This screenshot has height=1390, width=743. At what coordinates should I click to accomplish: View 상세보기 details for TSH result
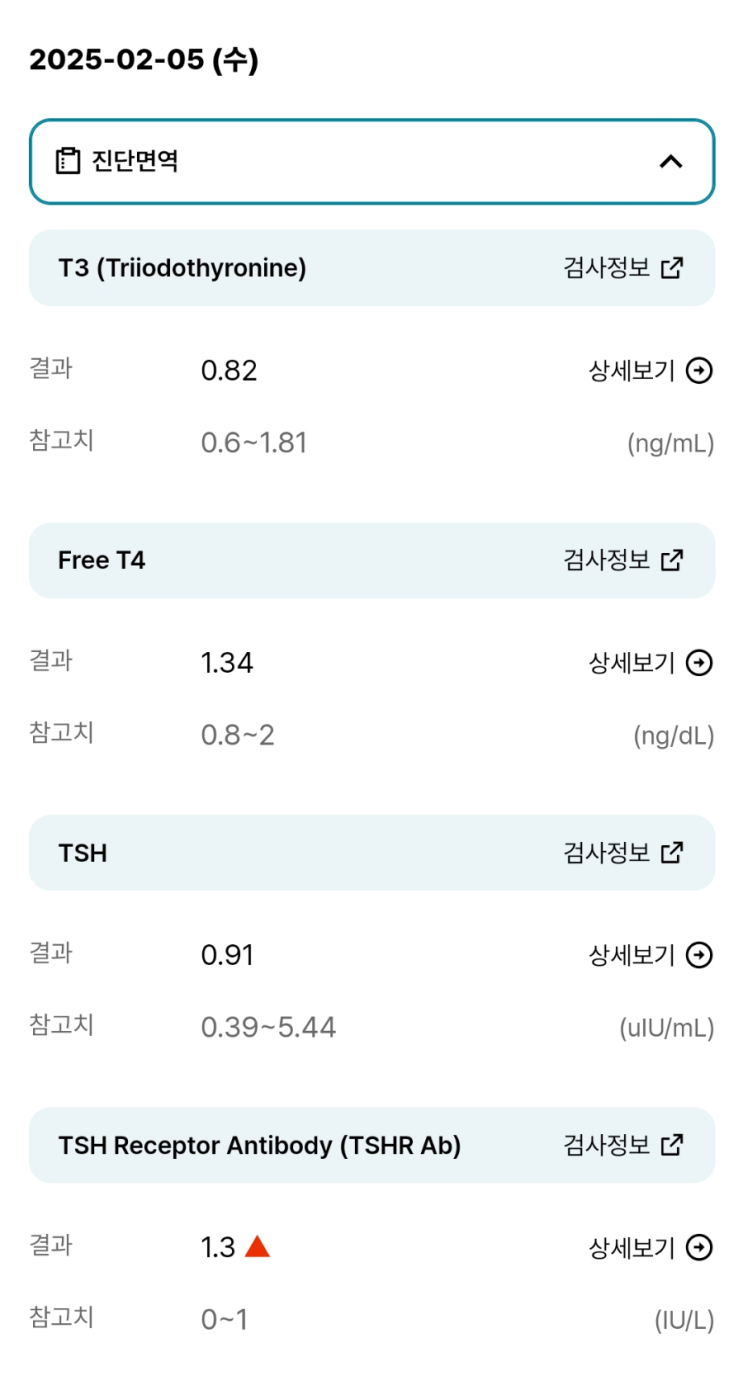point(632,956)
